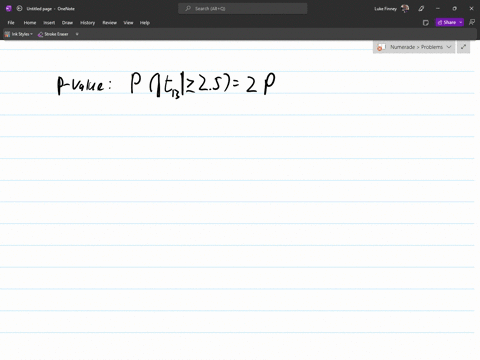The width and height of the screenshot is (480, 360).
Task: Click the notebook icon beside Numerade
Action: click(381, 47)
